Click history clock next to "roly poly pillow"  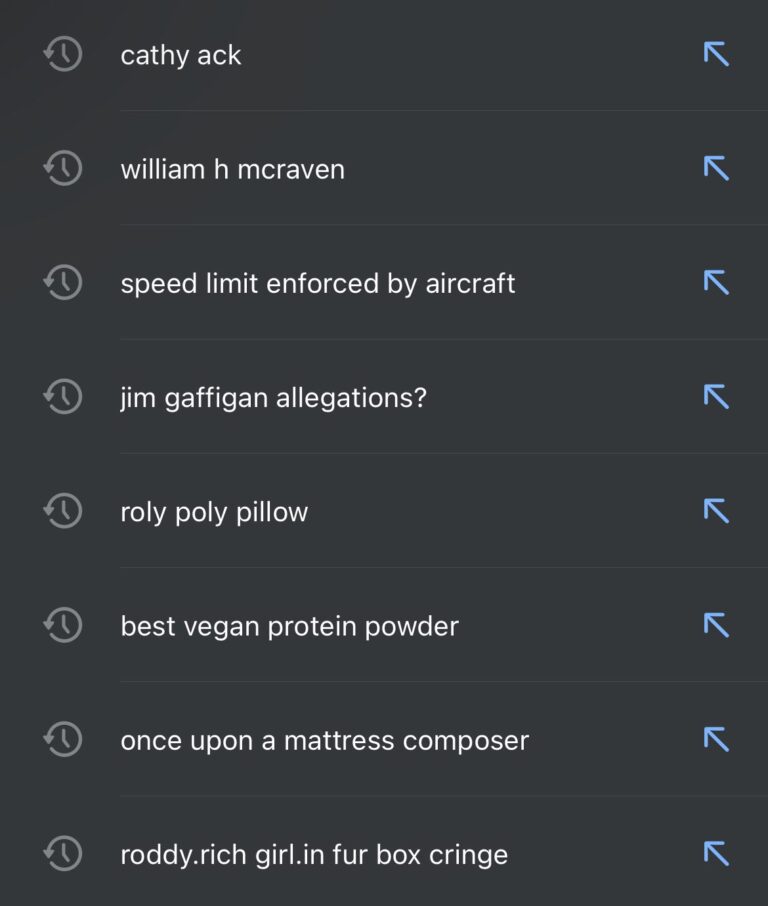[62, 511]
